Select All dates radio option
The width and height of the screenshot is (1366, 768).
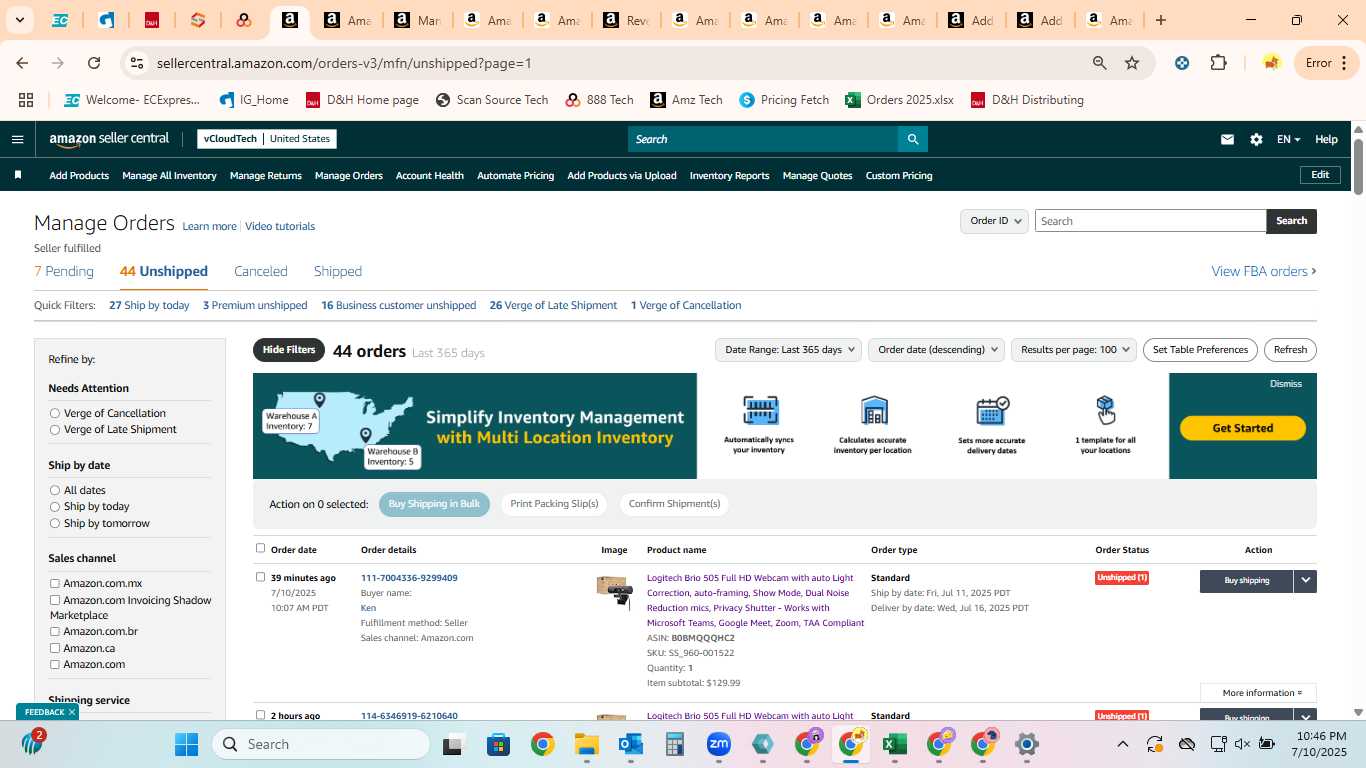point(55,490)
